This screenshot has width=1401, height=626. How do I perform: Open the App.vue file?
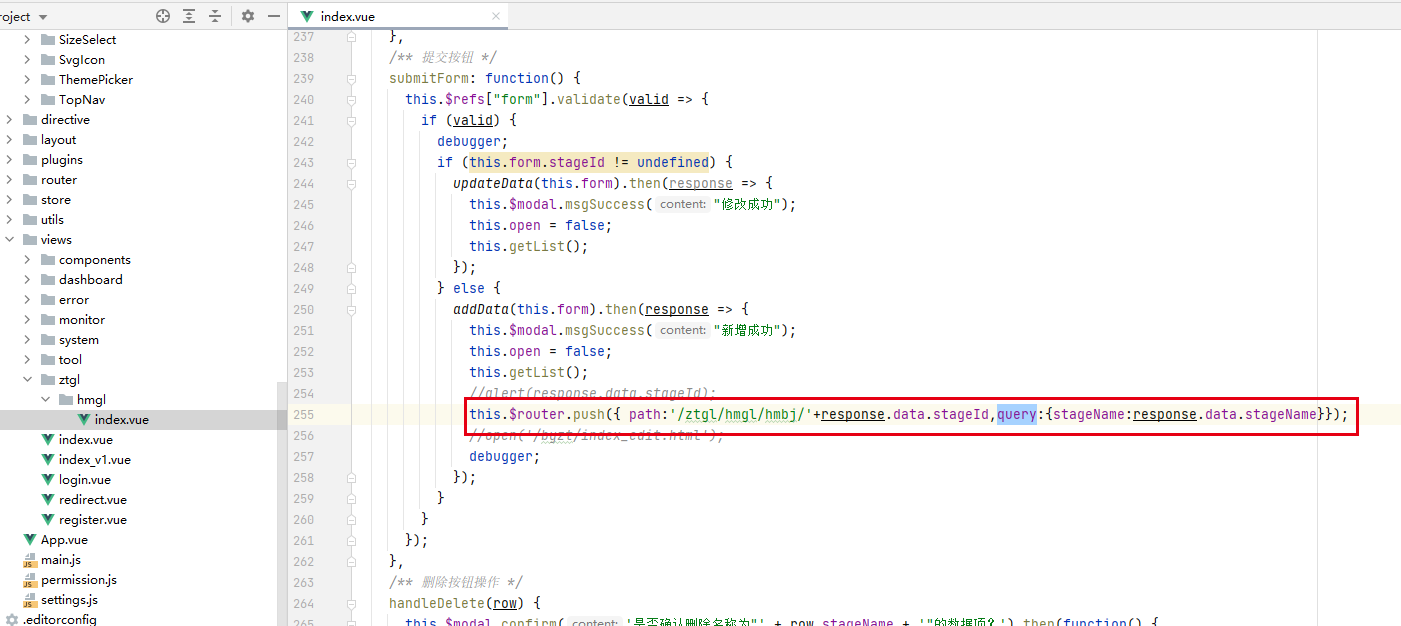[64, 540]
